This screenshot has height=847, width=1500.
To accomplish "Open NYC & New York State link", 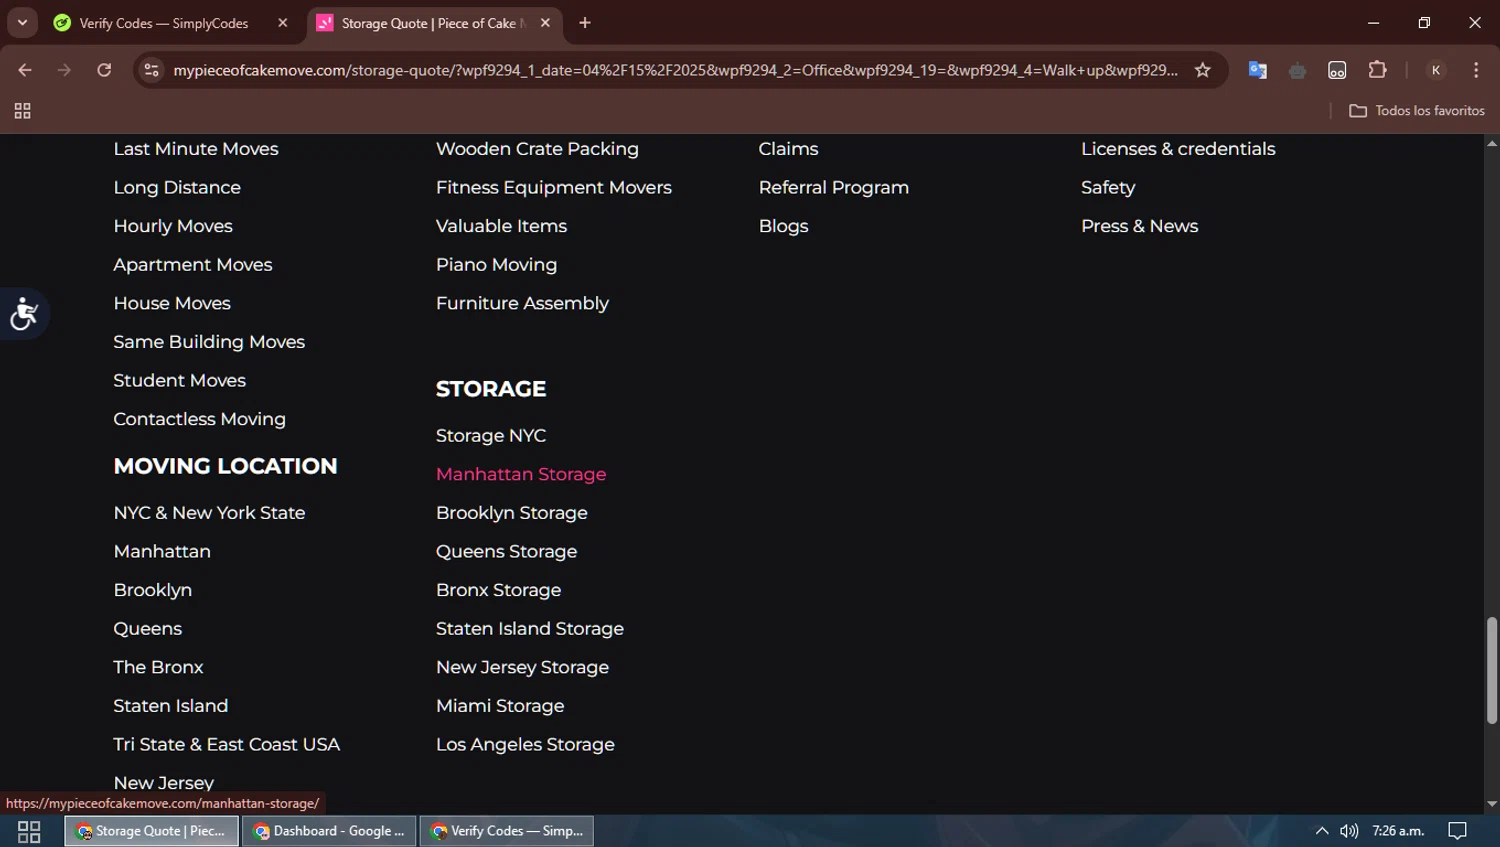I will (209, 513).
